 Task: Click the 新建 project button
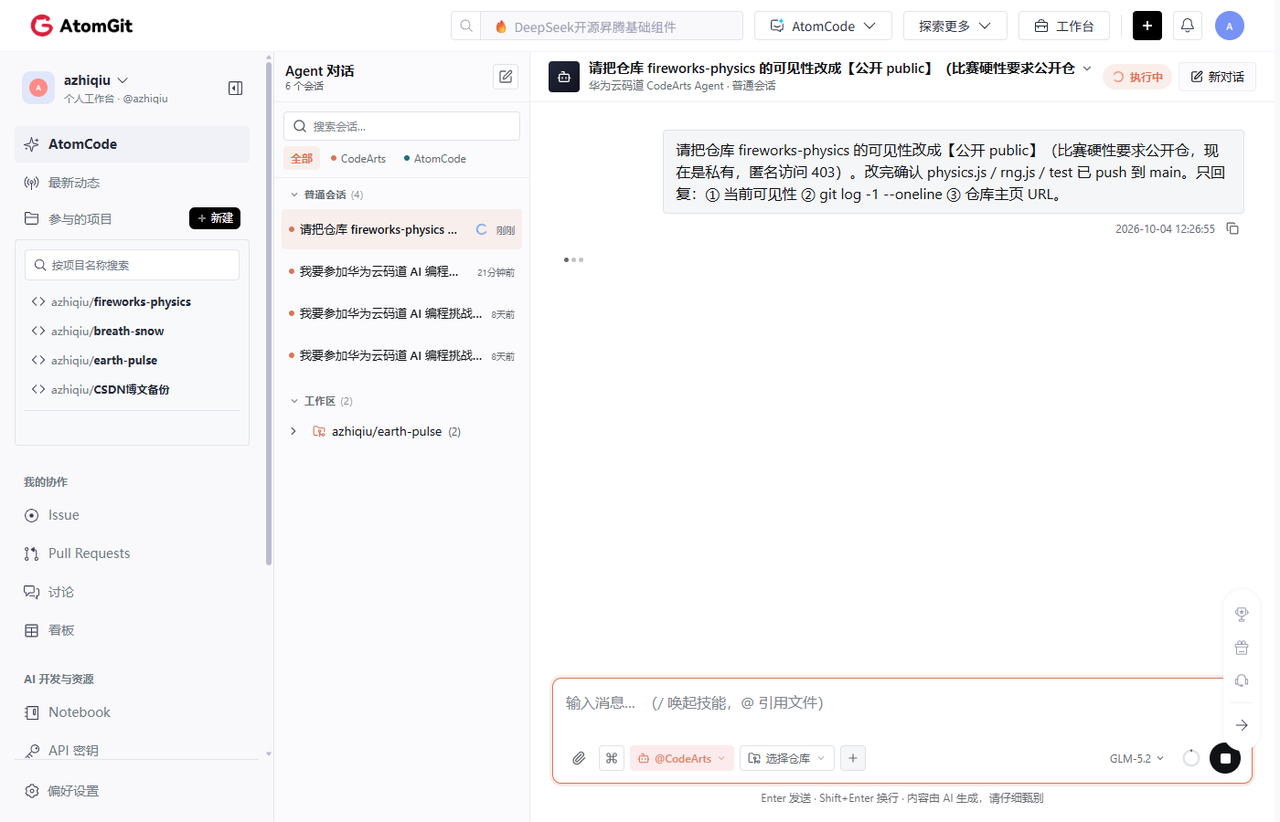215,218
